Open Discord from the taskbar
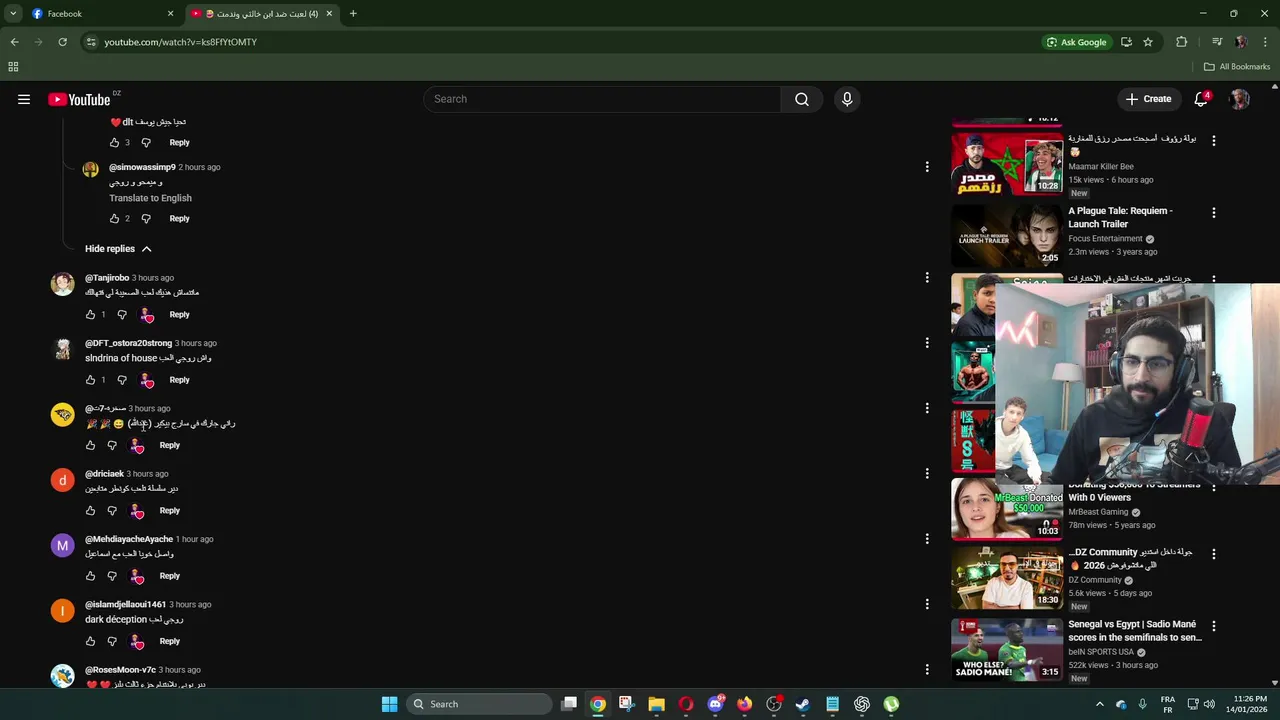Screen dimensions: 1280x720 (x=715, y=704)
